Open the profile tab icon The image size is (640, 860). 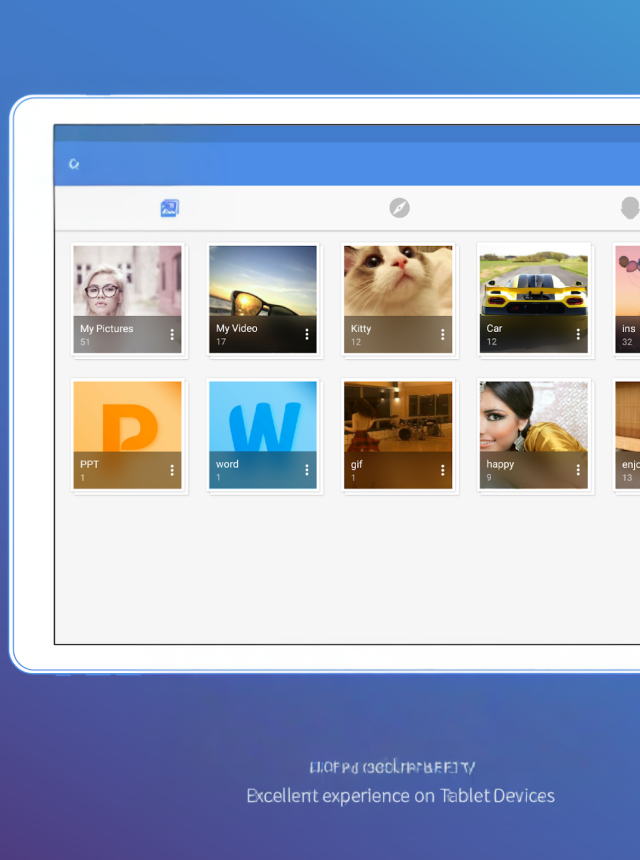(629, 208)
